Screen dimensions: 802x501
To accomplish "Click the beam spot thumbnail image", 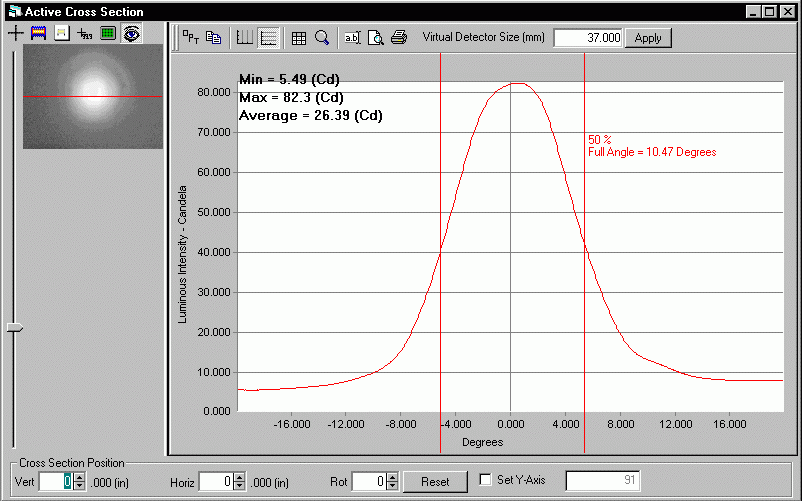I will click(93, 96).
